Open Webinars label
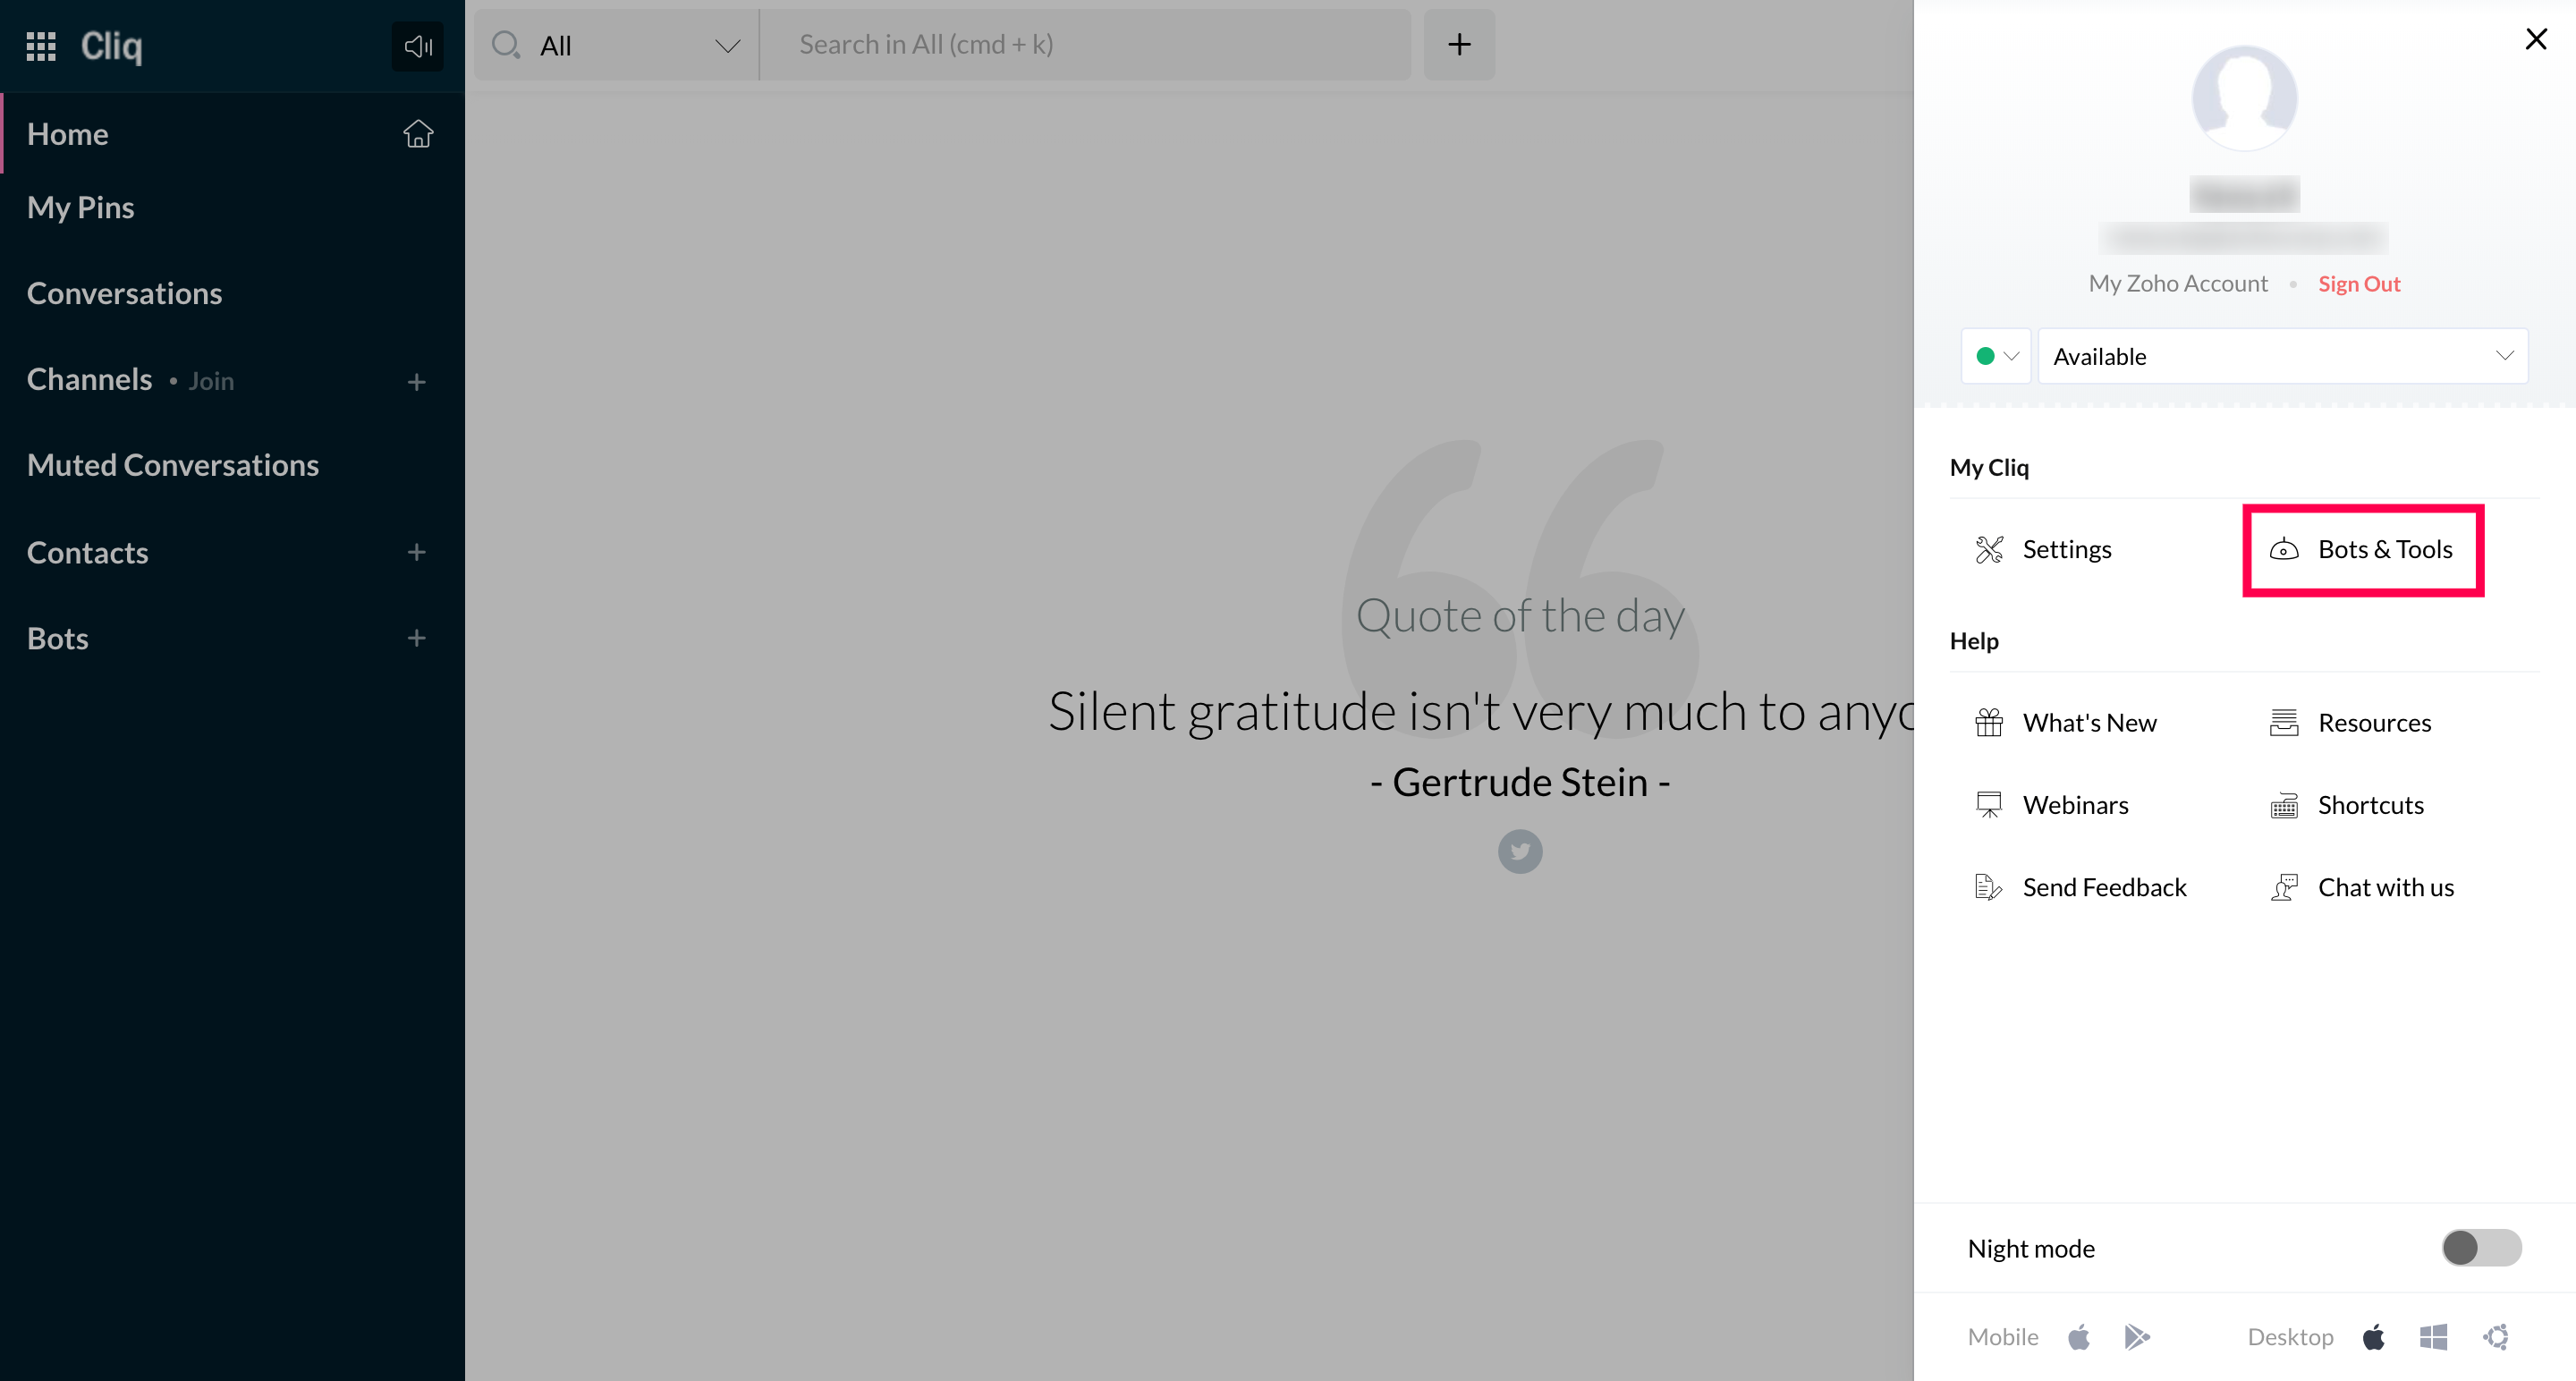The height and width of the screenshot is (1381, 2576). [2075, 805]
